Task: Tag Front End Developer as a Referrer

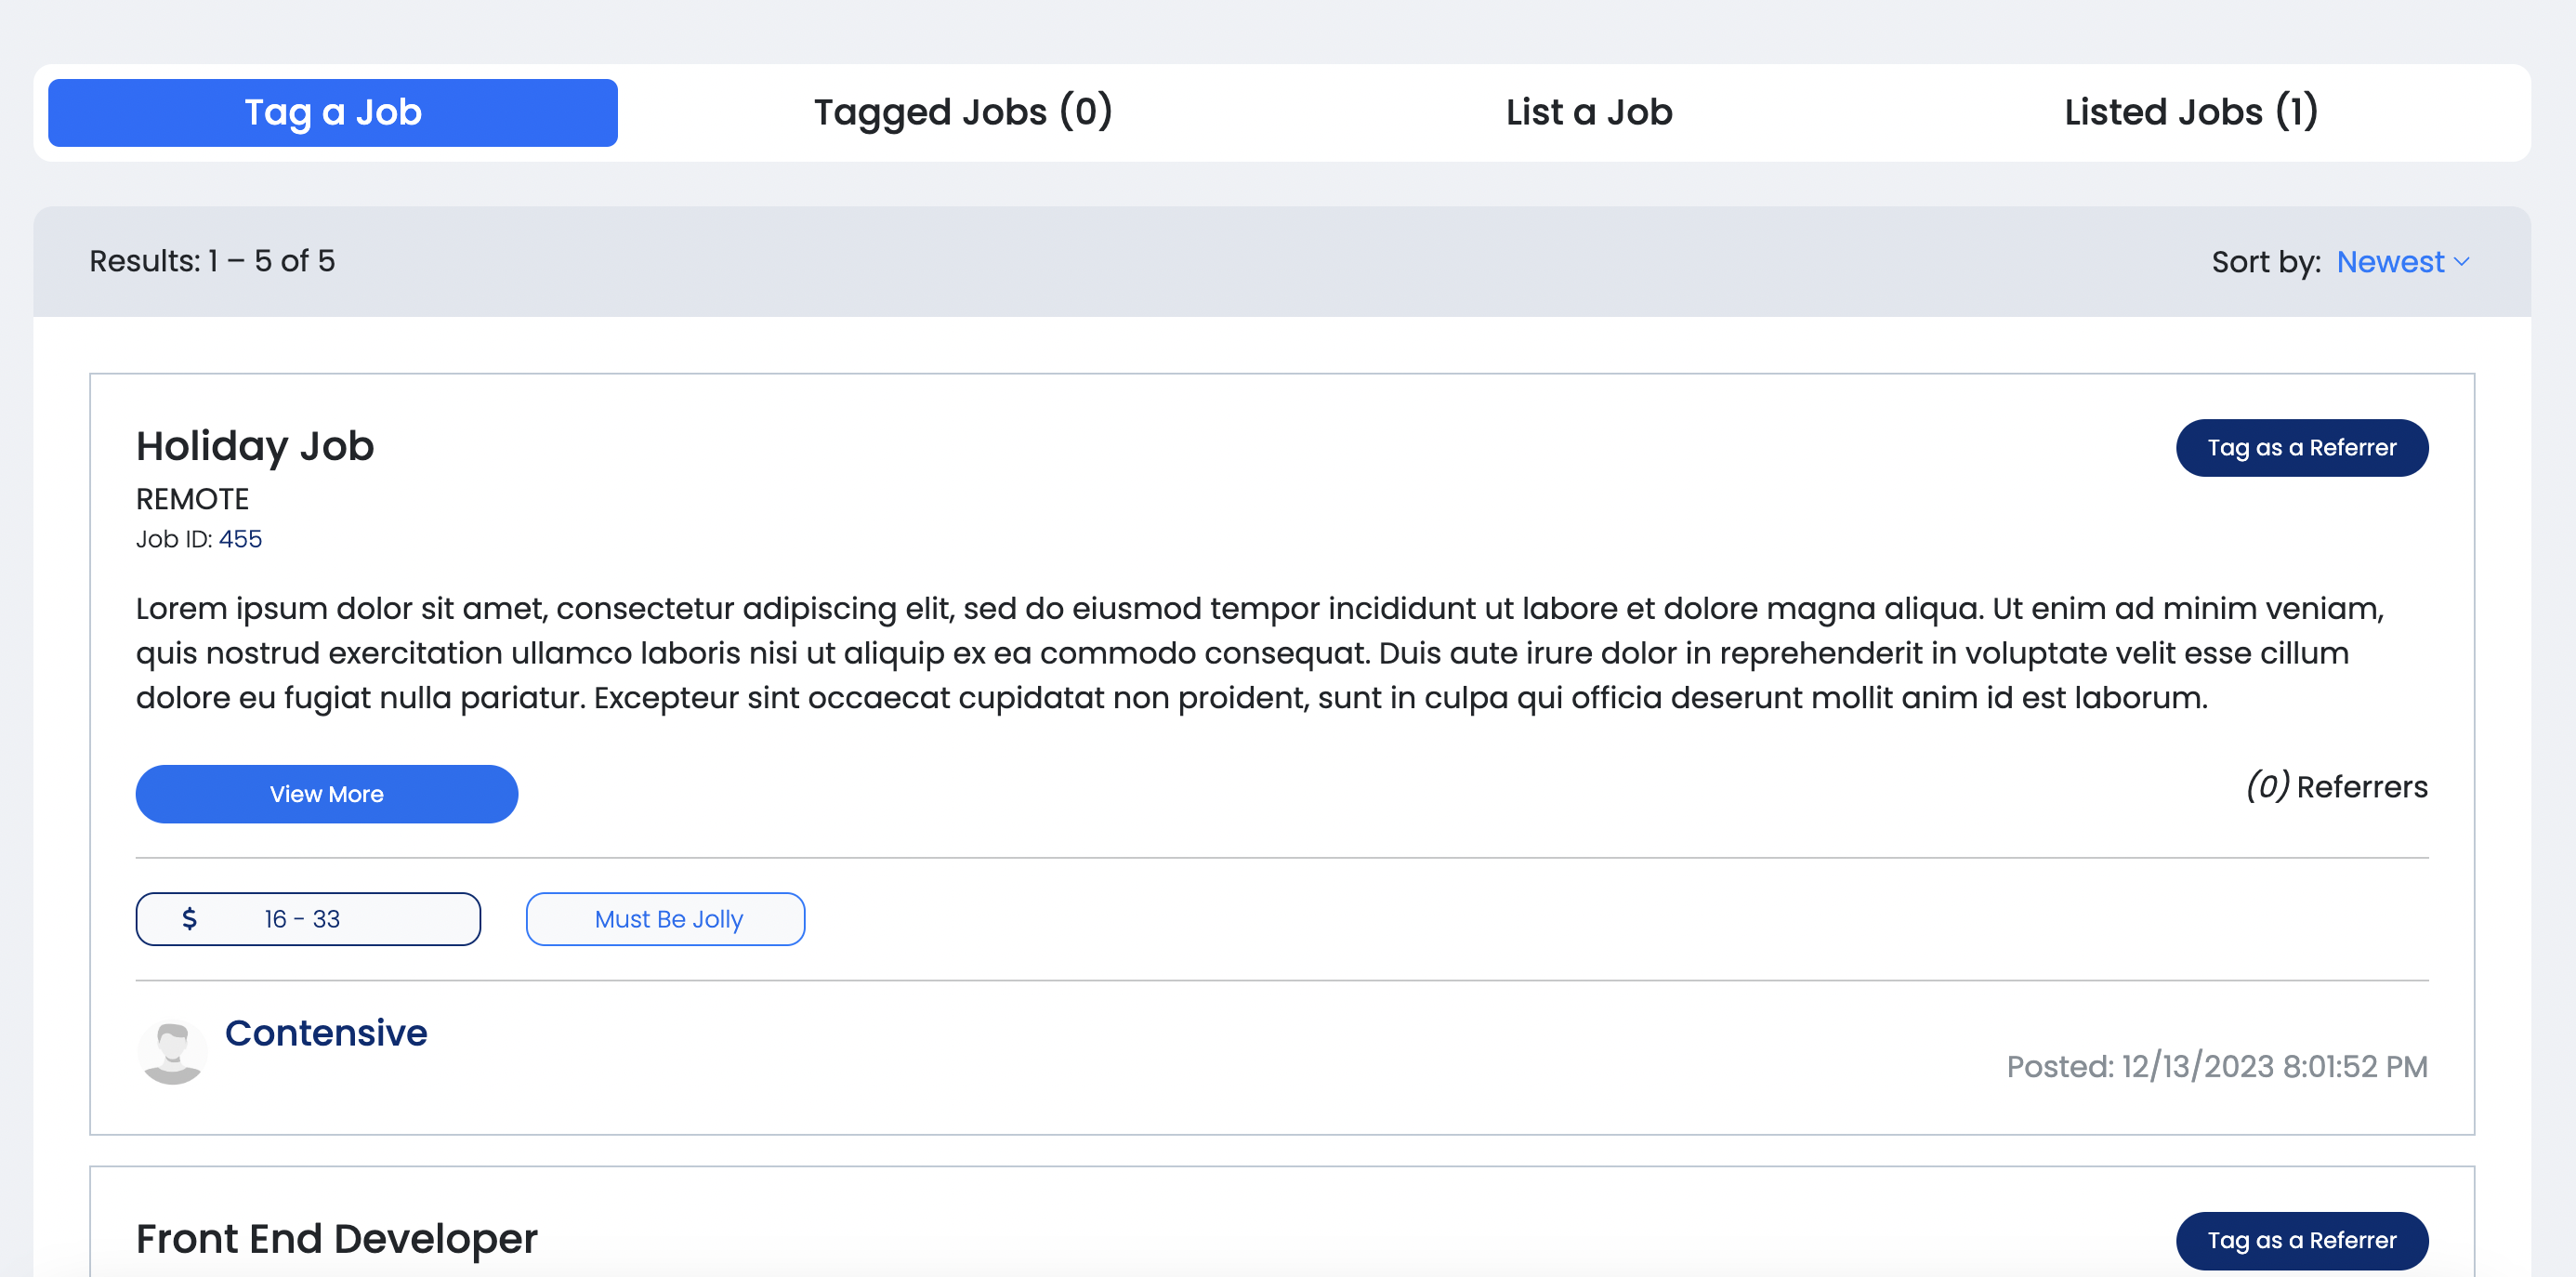Action: tap(2302, 1241)
